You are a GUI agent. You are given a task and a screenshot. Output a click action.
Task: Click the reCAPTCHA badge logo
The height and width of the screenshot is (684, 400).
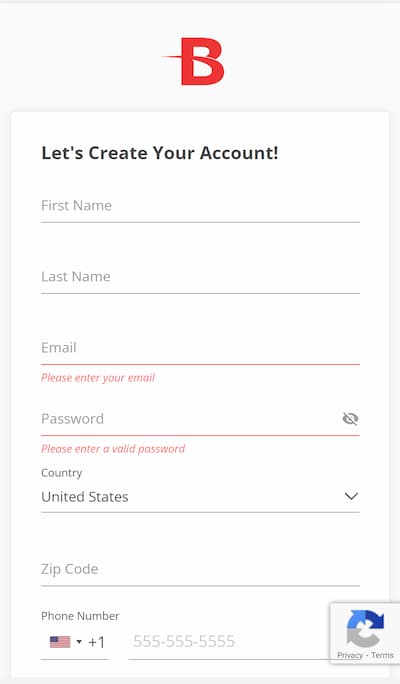pos(365,628)
